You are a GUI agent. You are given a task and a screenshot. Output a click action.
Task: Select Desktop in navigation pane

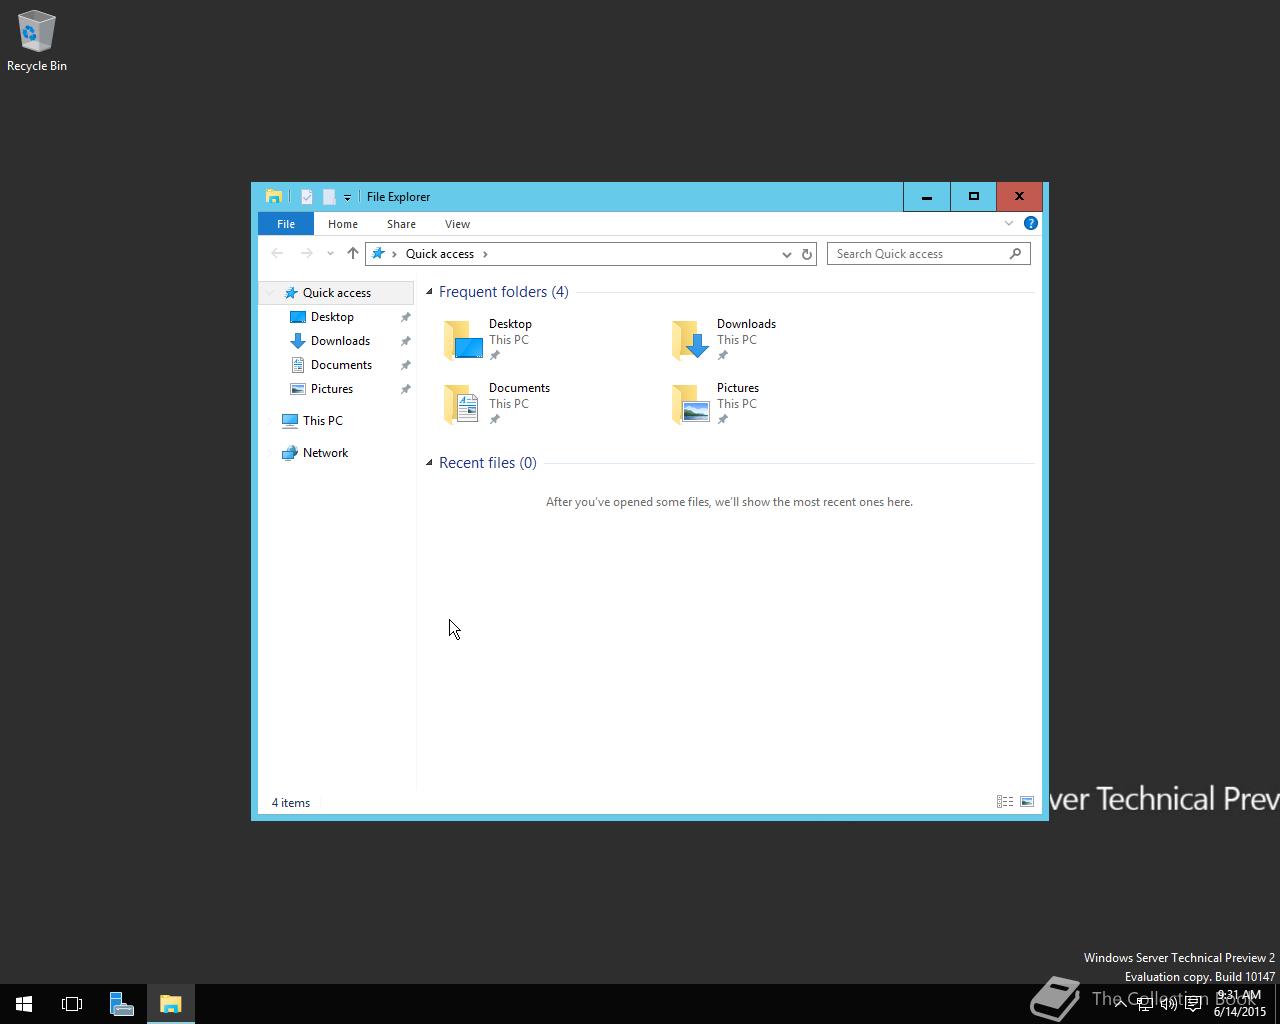332,317
